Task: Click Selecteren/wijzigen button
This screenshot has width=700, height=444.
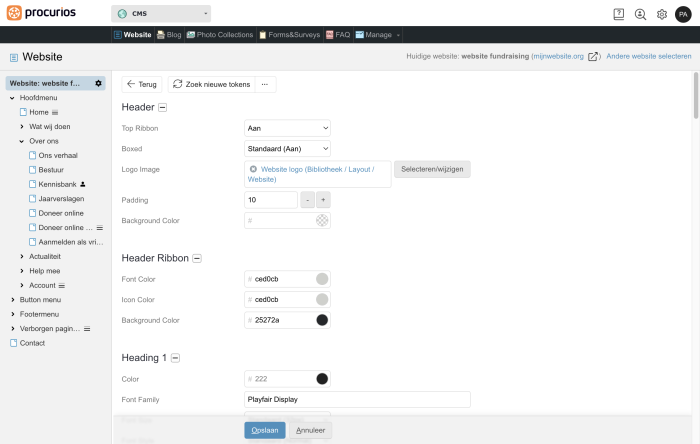Action: [x=432, y=169]
